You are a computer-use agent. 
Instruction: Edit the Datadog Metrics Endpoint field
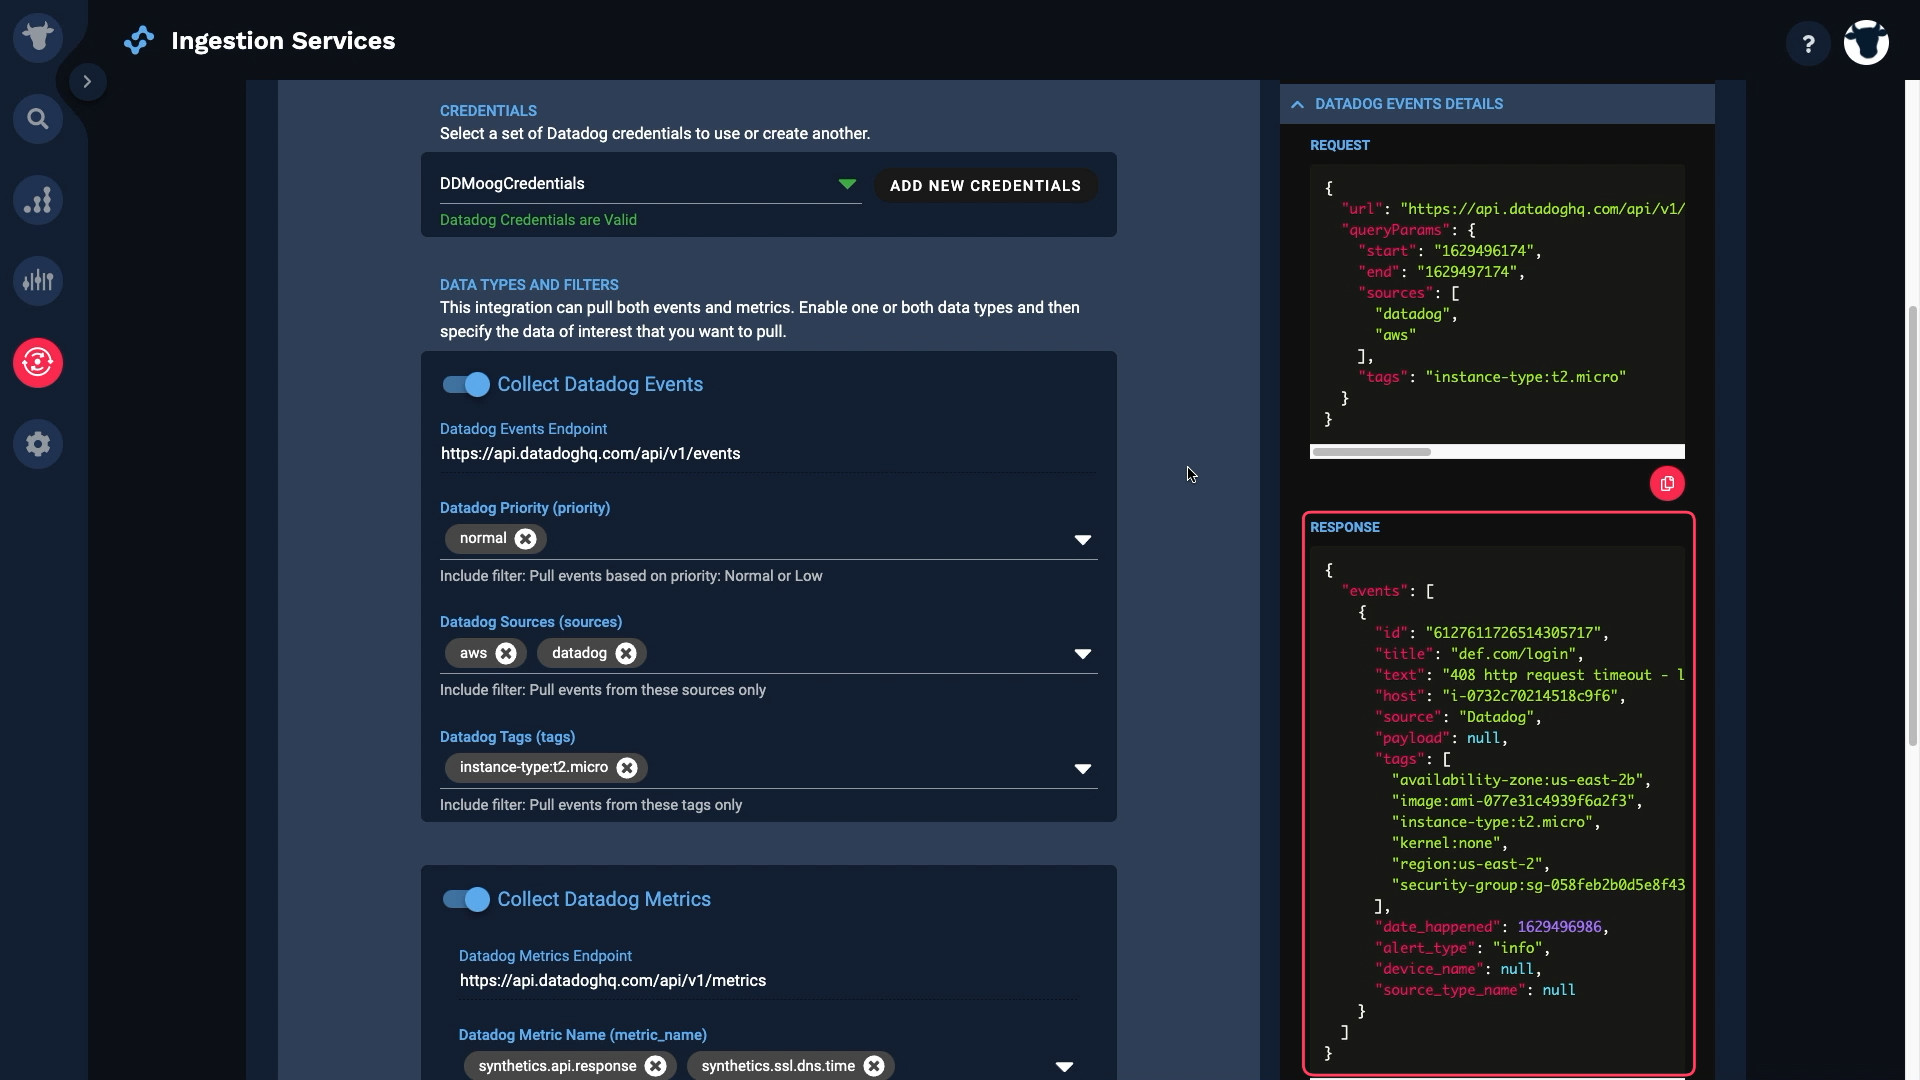click(768, 981)
